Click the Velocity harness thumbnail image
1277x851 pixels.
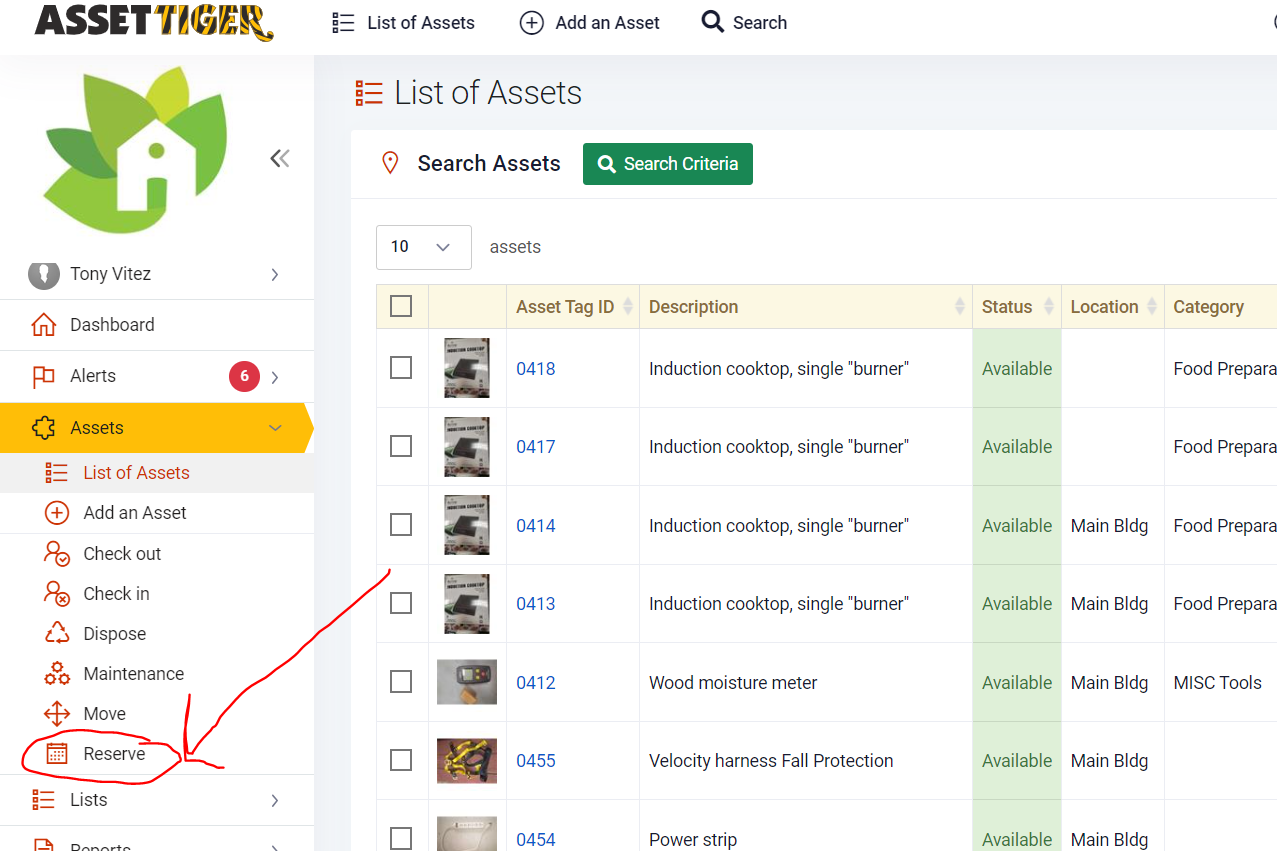click(x=466, y=761)
